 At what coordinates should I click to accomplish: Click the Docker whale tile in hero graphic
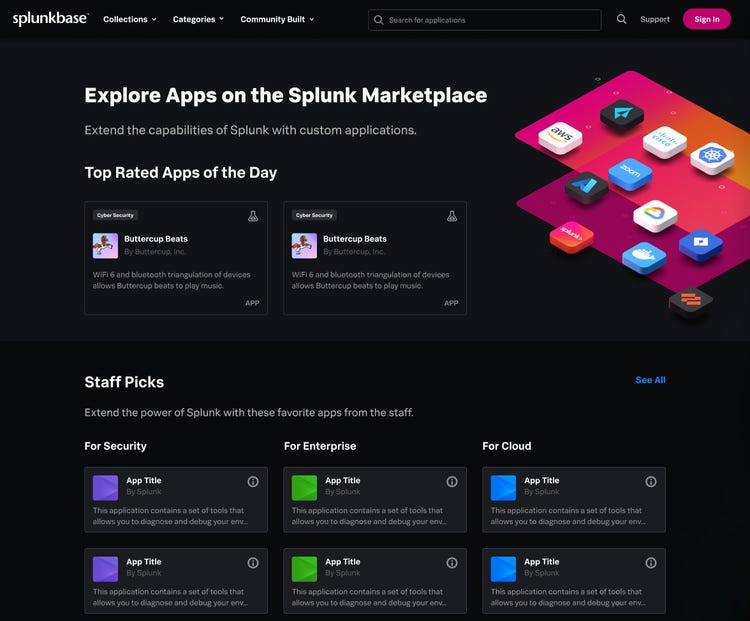tap(643, 256)
